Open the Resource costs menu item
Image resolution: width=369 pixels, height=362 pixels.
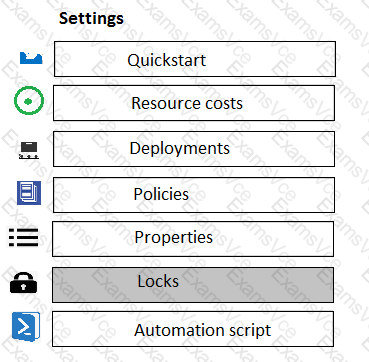click(194, 103)
